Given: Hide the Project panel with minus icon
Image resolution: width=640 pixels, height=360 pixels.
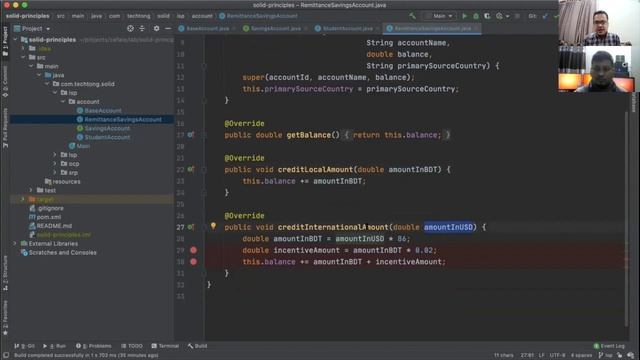Looking at the screenshot, I should click(168, 29).
